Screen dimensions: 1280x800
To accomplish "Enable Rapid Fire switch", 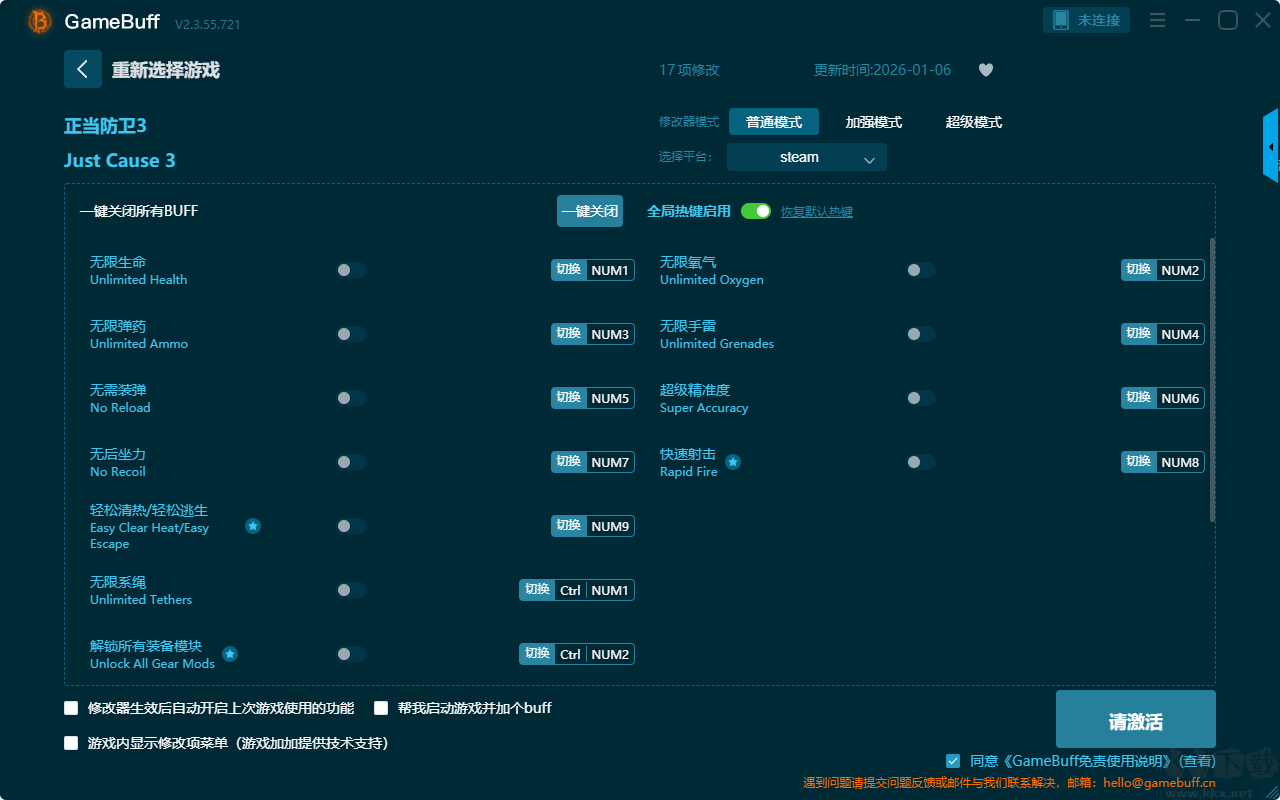I will coord(921,462).
